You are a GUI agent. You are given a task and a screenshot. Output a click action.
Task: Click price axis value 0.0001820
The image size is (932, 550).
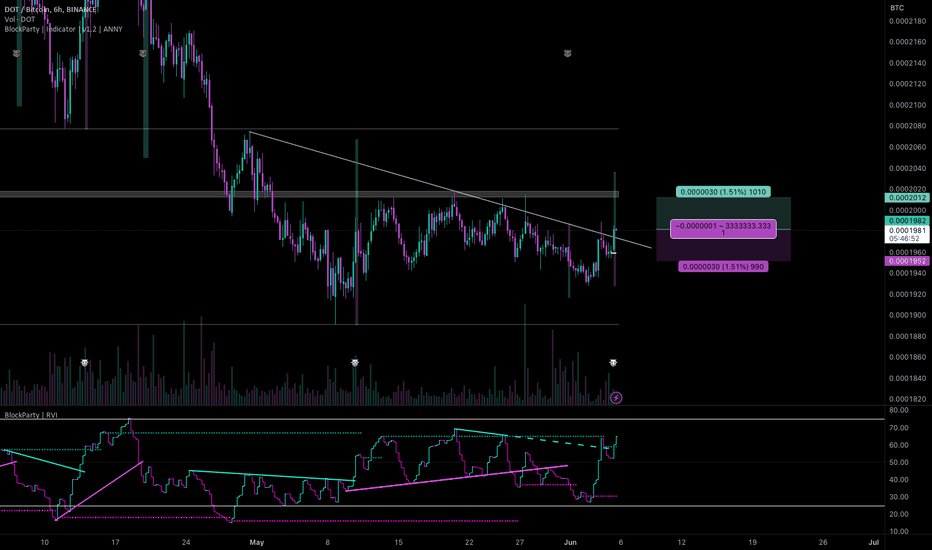click(907, 399)
